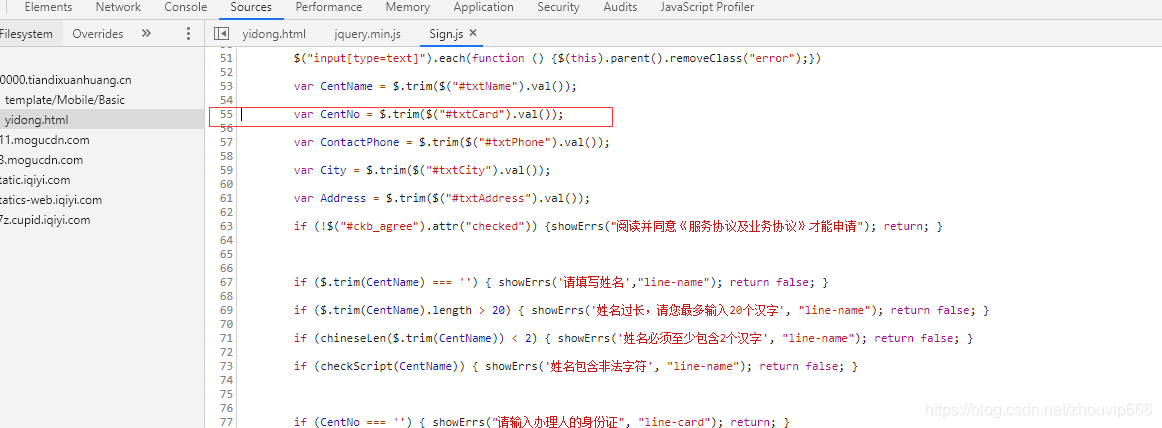Image resolution: width=1162 pixels, height=428 pixels.
Task: Click the checkScript(CentName) code line
Action: 575,367
